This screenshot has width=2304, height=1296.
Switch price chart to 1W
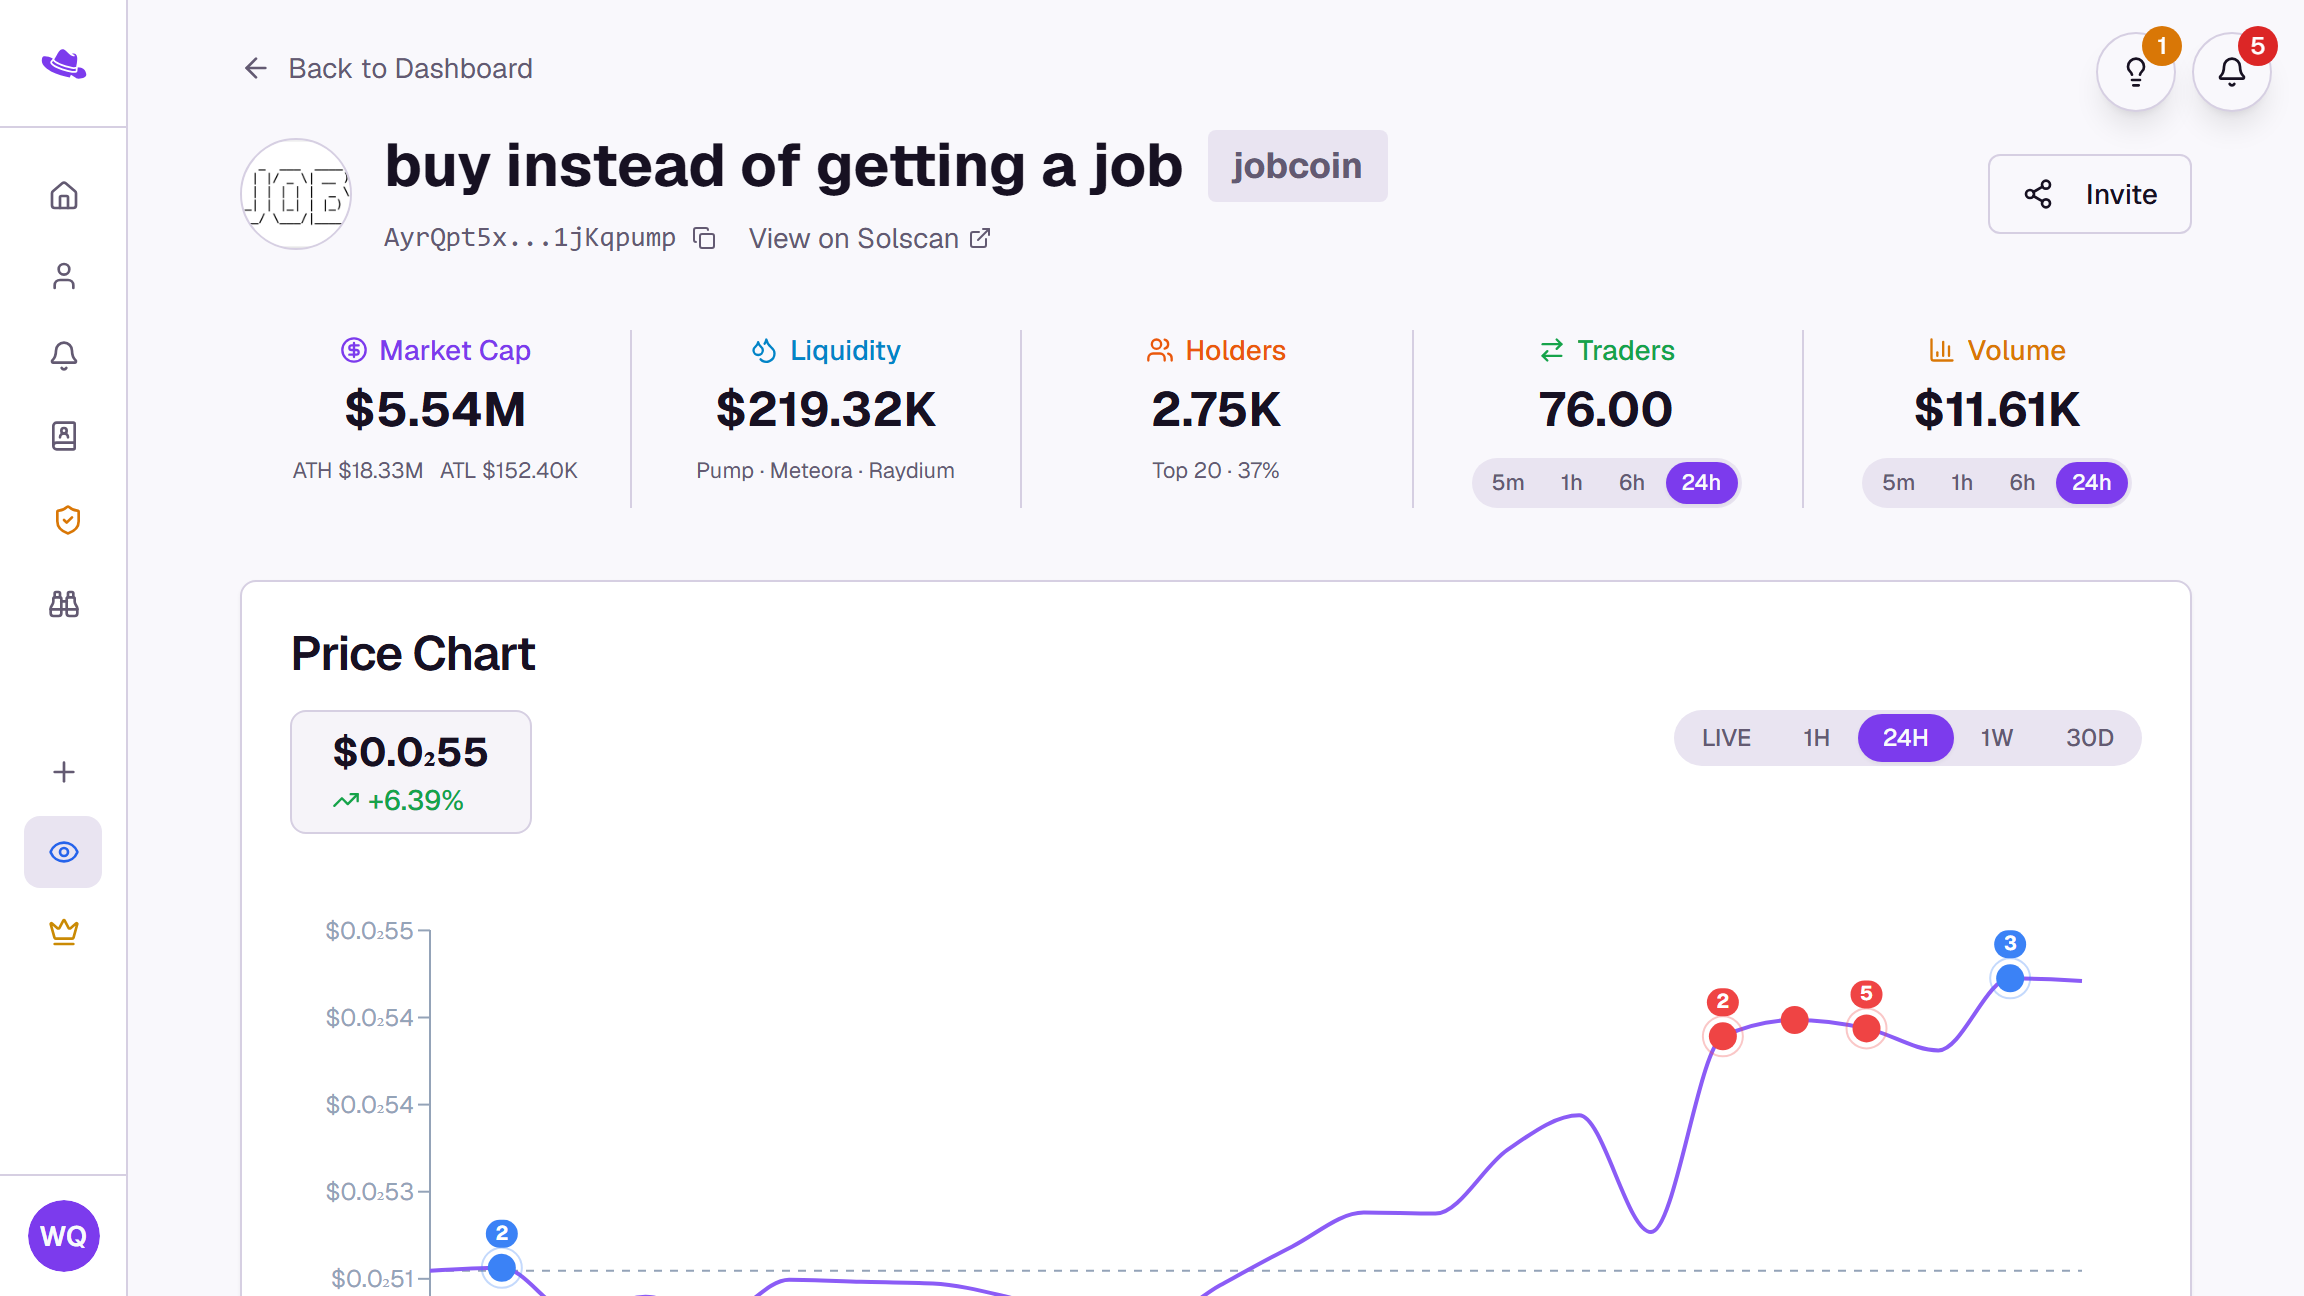pos(1996,738)
